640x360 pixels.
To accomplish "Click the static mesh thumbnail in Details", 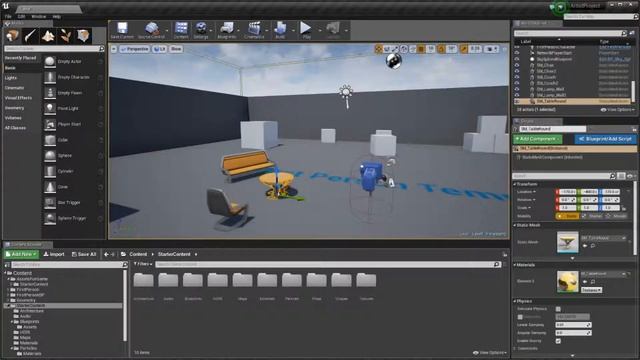I will pyautogui.click(x=567, y=242).
